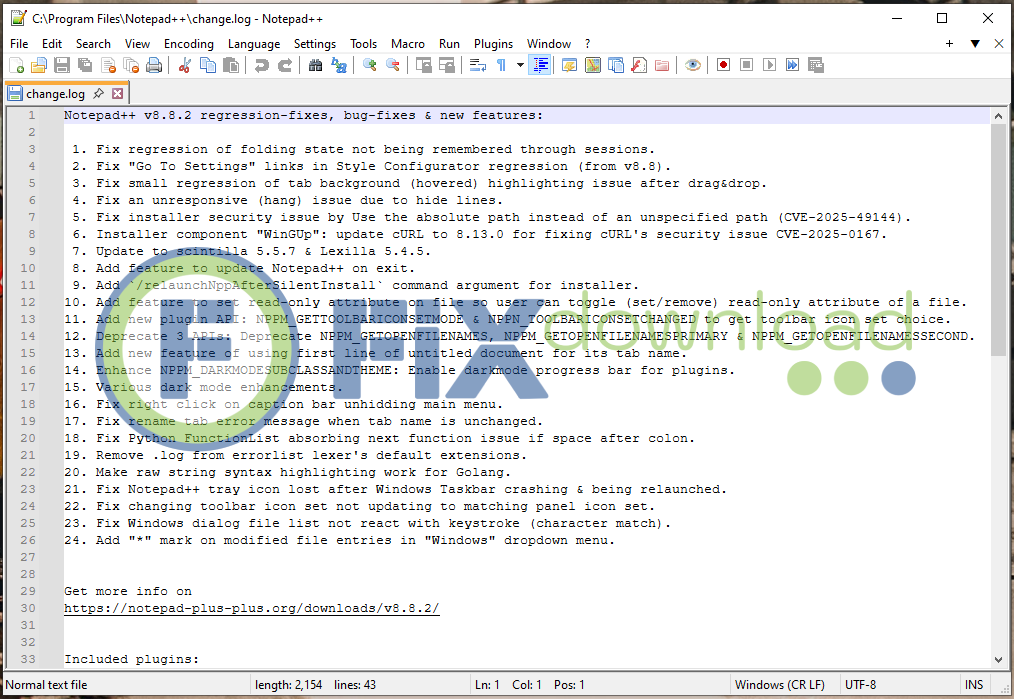1014x699 pixels.
Task: Toggle the indent guide button
Action: (541, 66)
